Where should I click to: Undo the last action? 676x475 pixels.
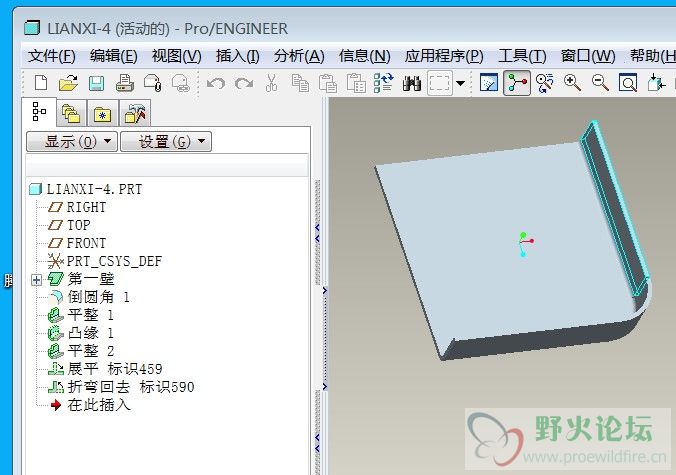pyautogui.click(x=216, y=83)
